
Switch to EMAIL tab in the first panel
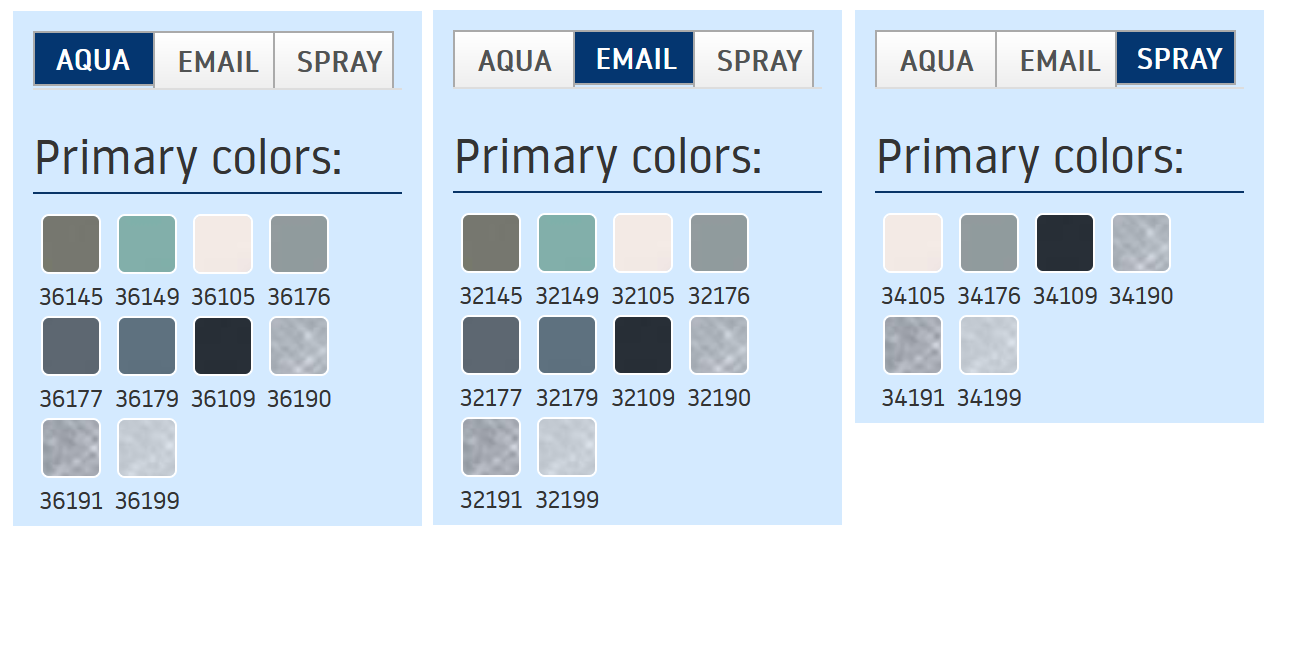point(215,61)
